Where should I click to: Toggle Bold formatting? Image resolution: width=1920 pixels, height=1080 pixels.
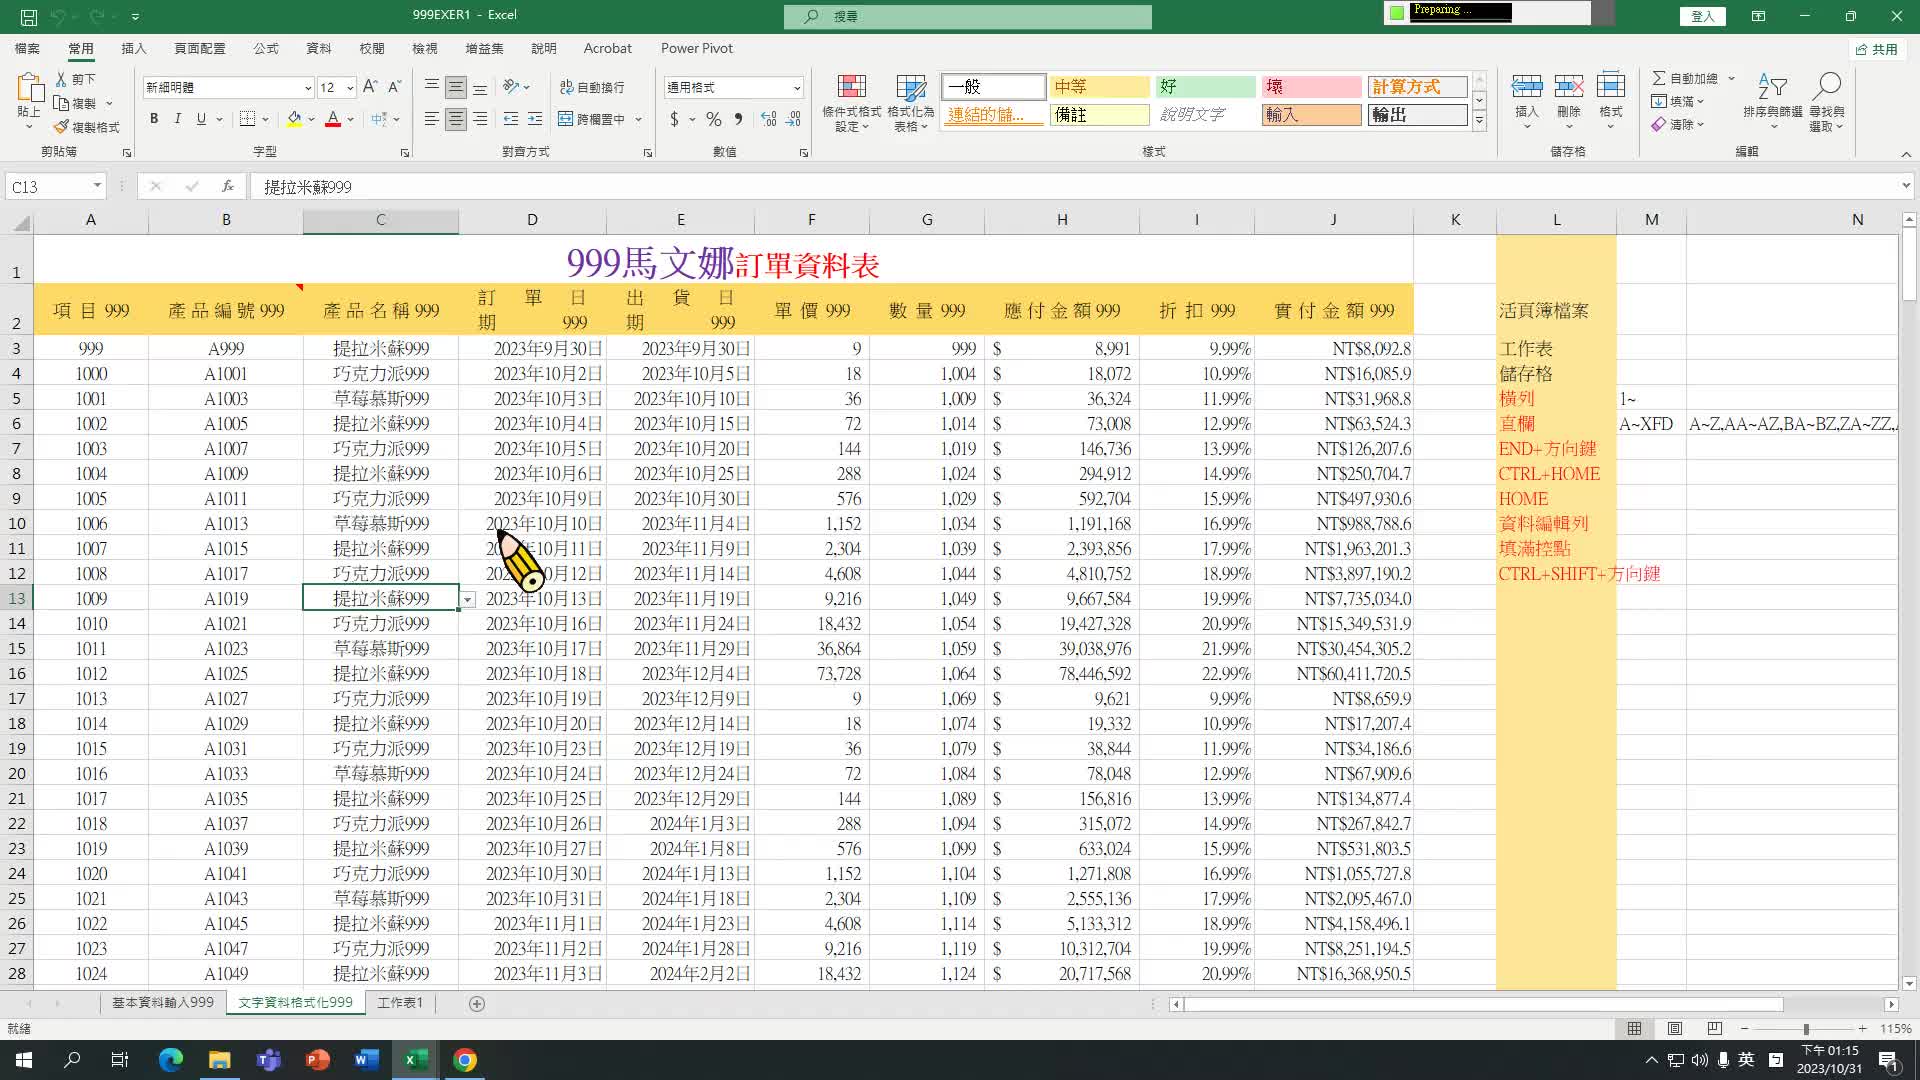[x=154, y=119]
